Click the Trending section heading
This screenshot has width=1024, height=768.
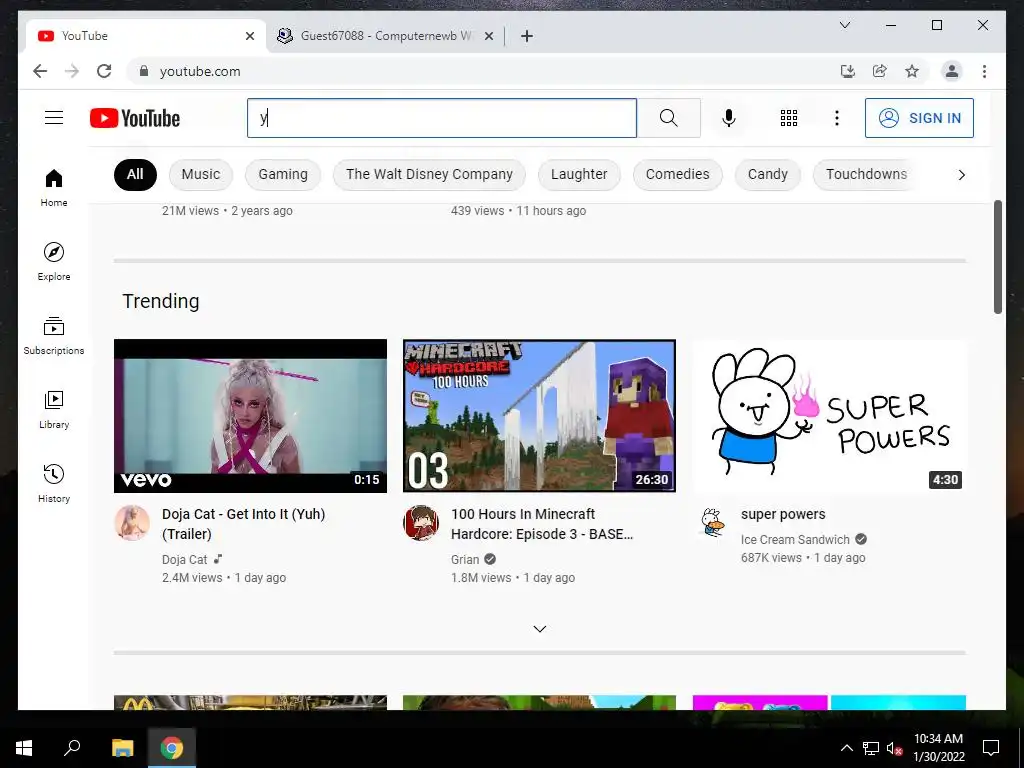(161, 301)
